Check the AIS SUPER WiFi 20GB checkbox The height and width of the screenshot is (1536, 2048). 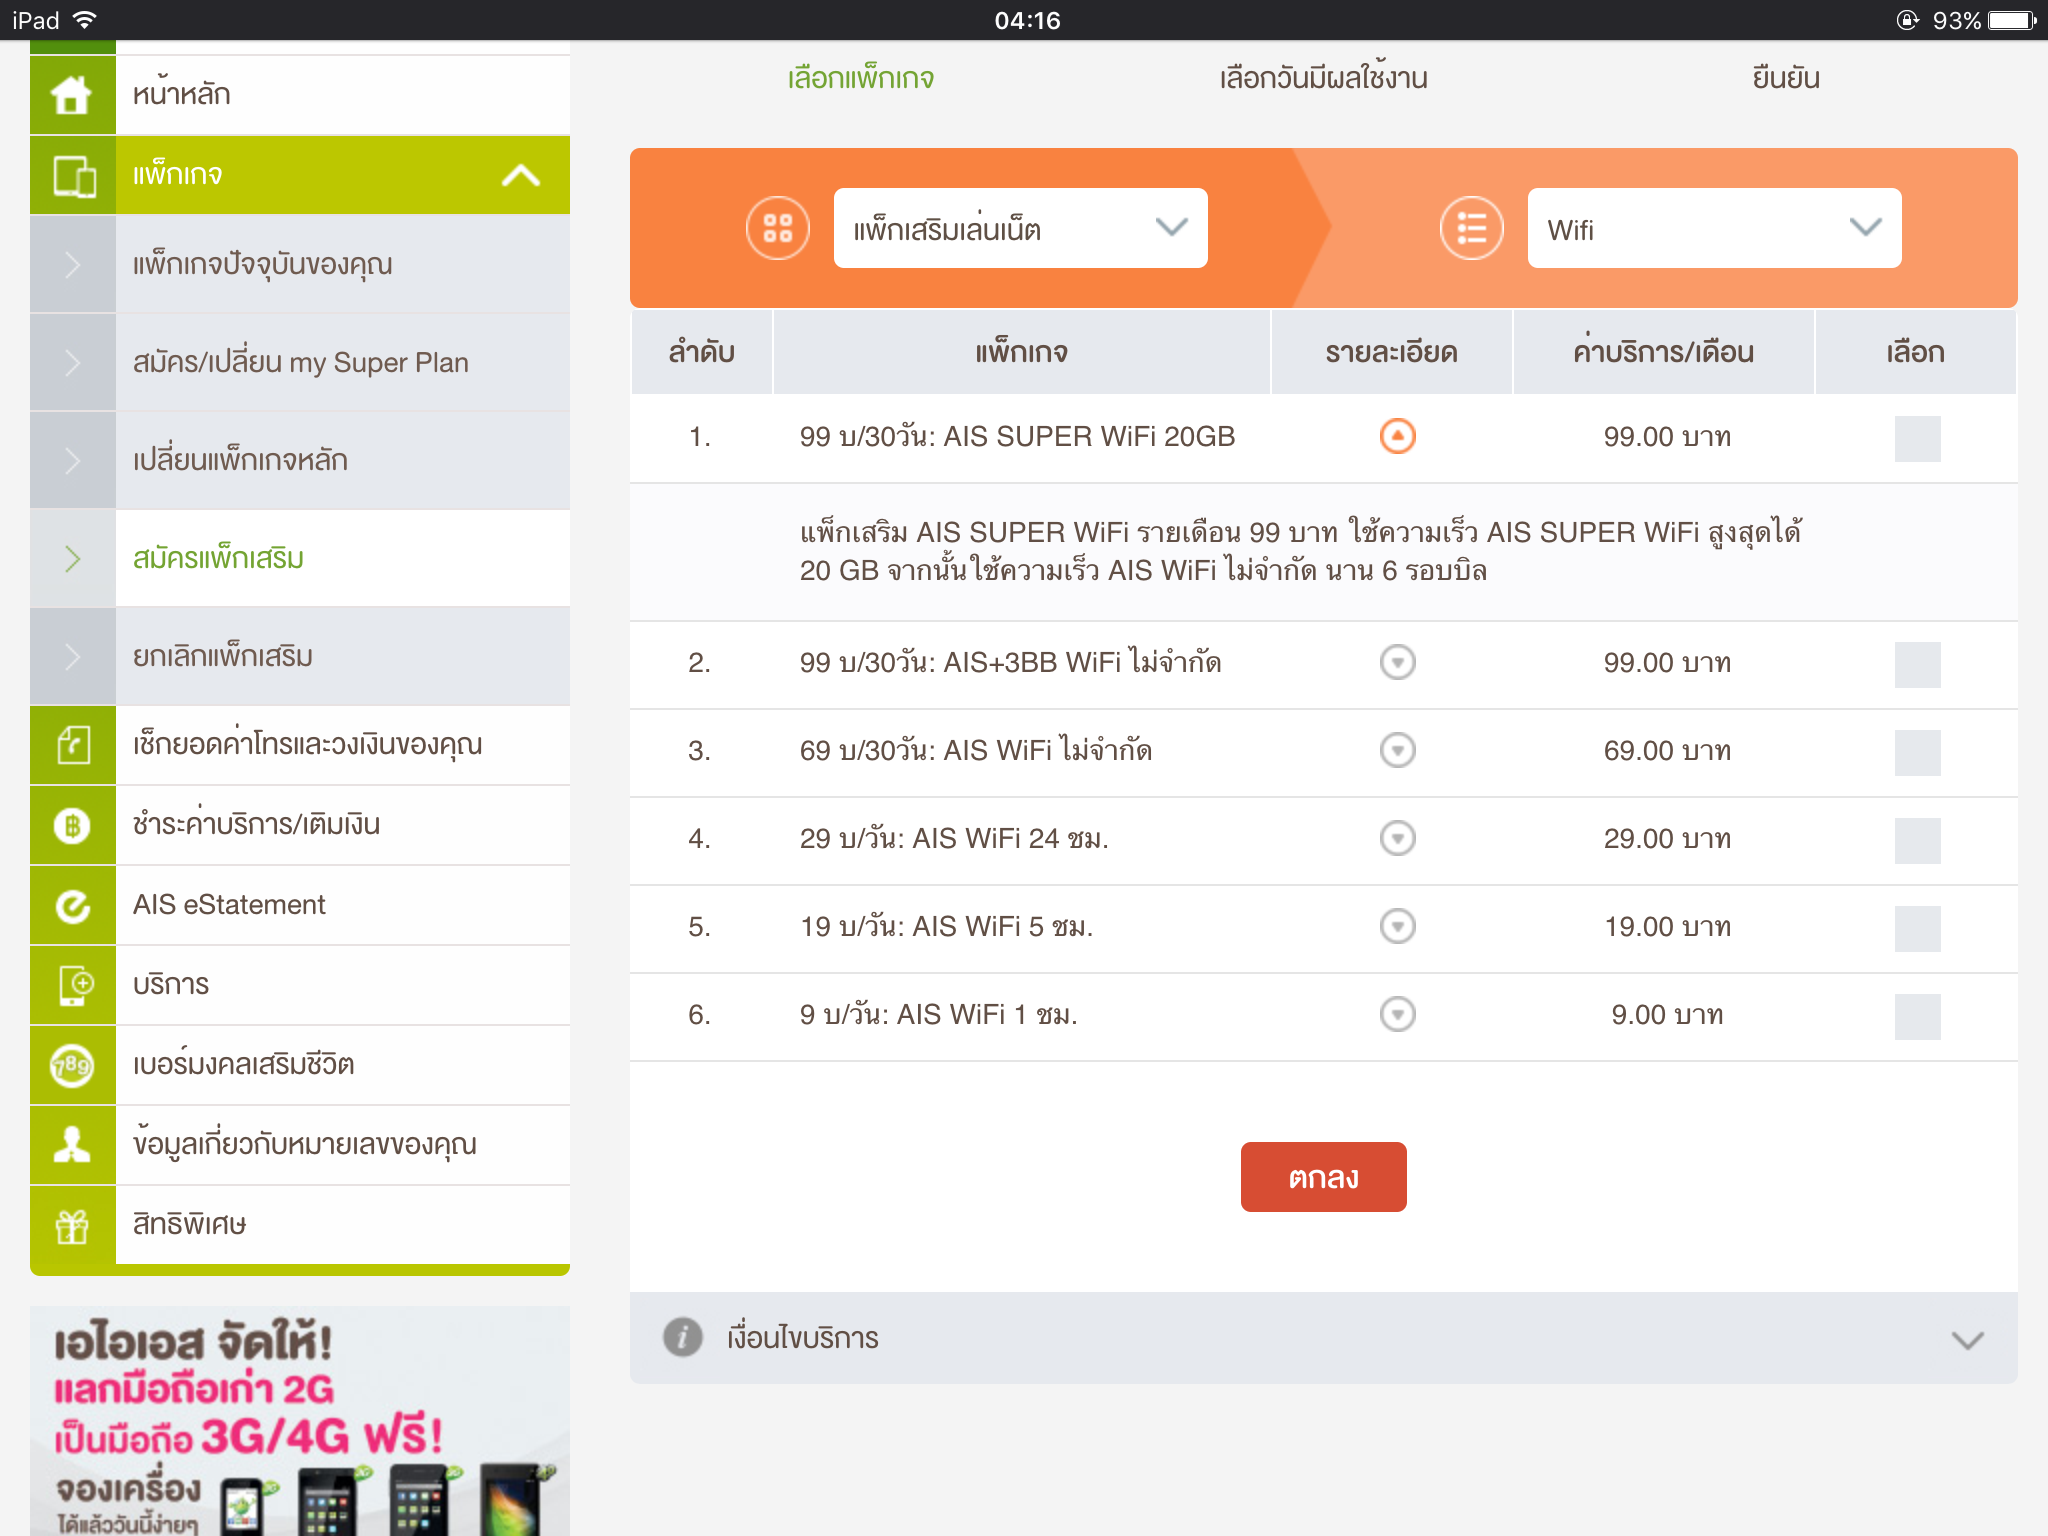pos(1917,438)
